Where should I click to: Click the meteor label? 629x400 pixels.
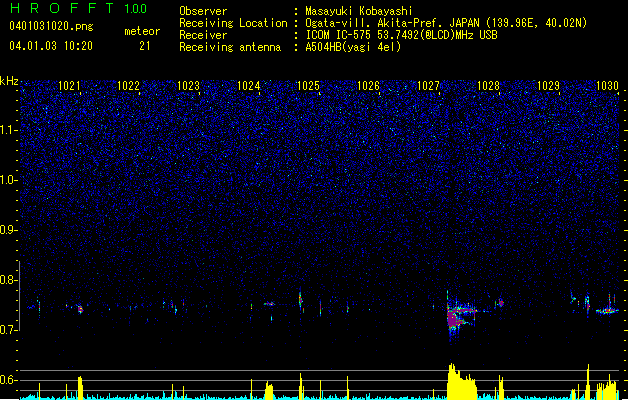(x=142, y=31)
